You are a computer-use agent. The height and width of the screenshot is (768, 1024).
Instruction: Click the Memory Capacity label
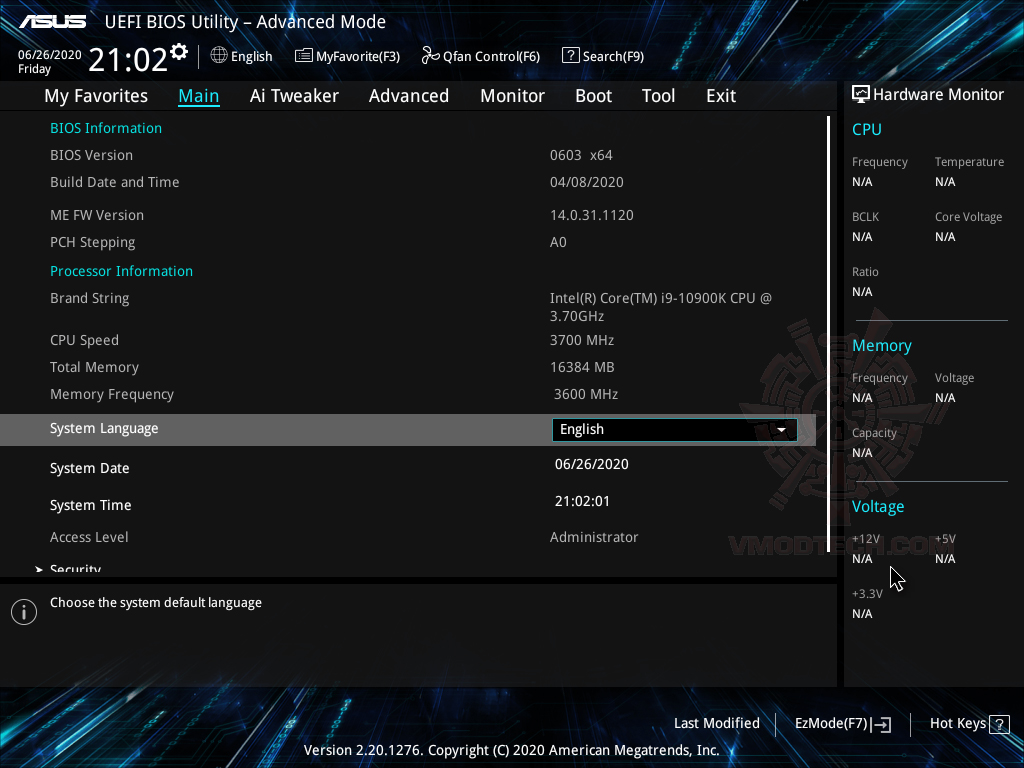[874, 433]
